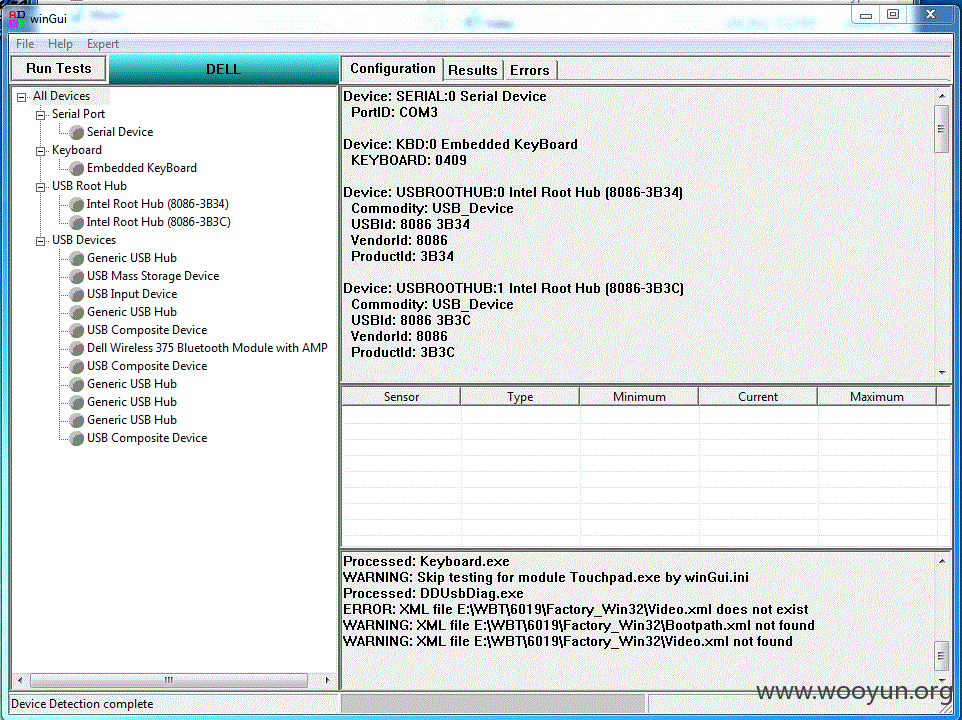Click the Maximum column header
Screen dimensions: 962x720
pos(877,397)
